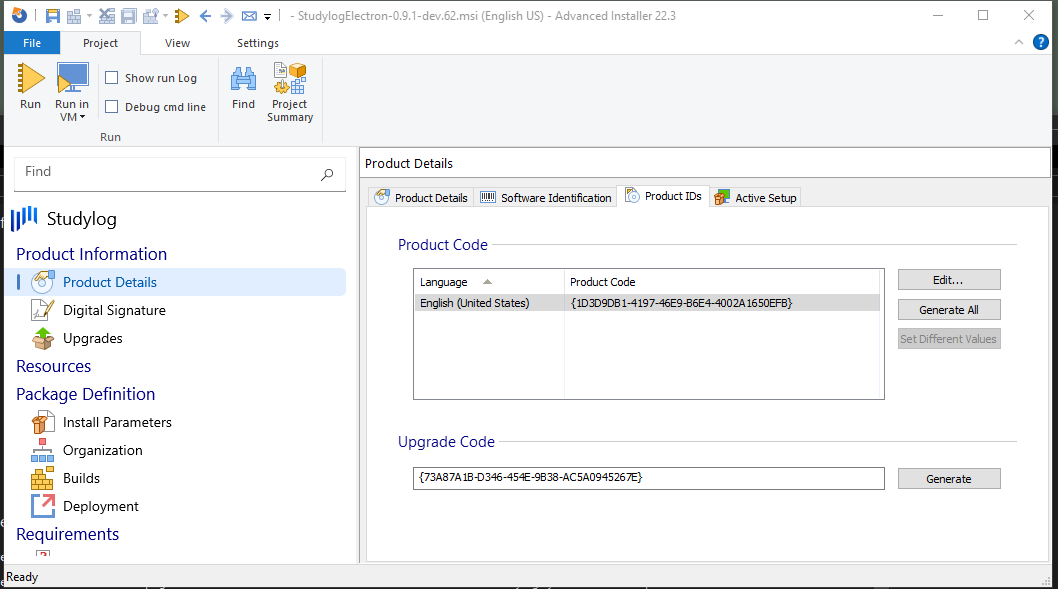Collapse the ribbon using the chevron
The height and width of the screenshot is (589, 1058).
(1018, 42)
